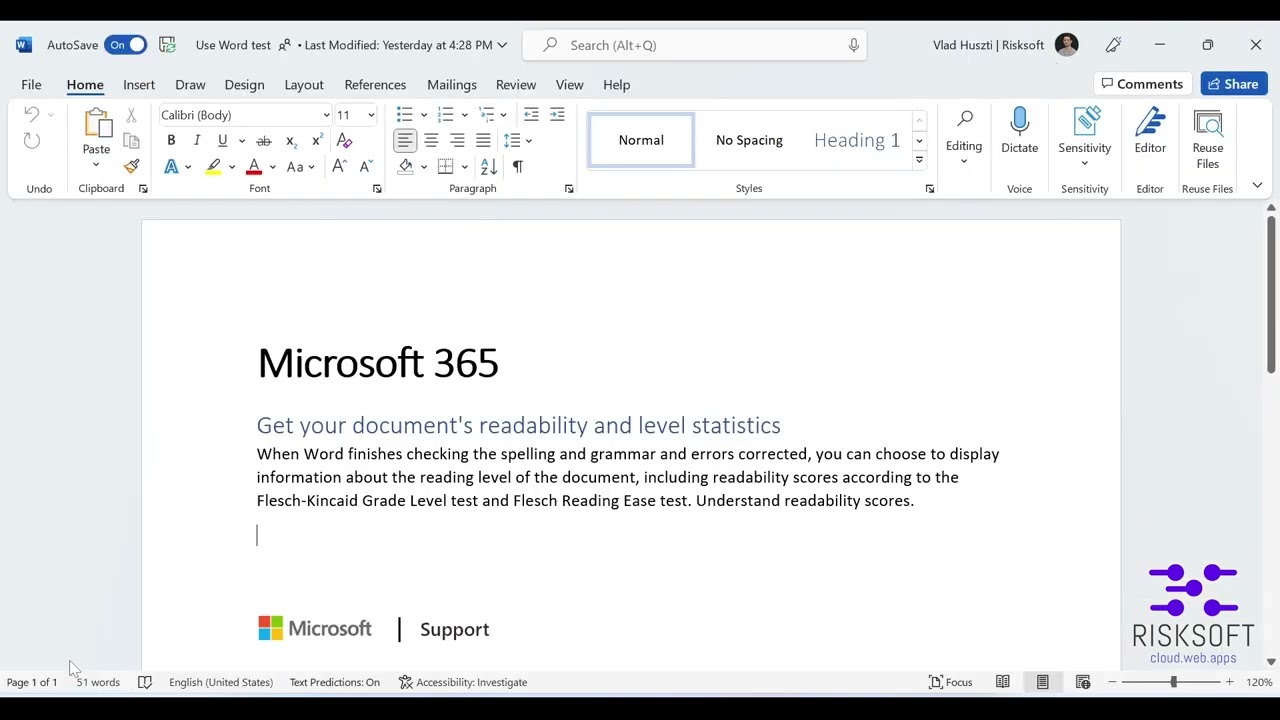The height and width of the screenshot is (720, 1280).
Task: Open the Font dialog launcher
Action: 377,189
